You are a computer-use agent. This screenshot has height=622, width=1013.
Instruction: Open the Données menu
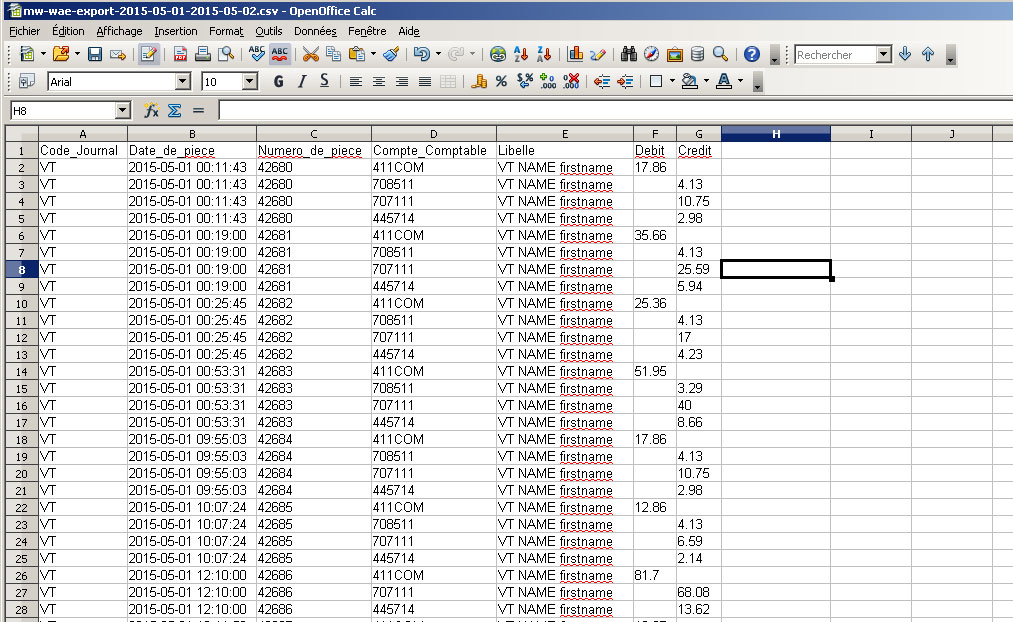pos(316,31)
